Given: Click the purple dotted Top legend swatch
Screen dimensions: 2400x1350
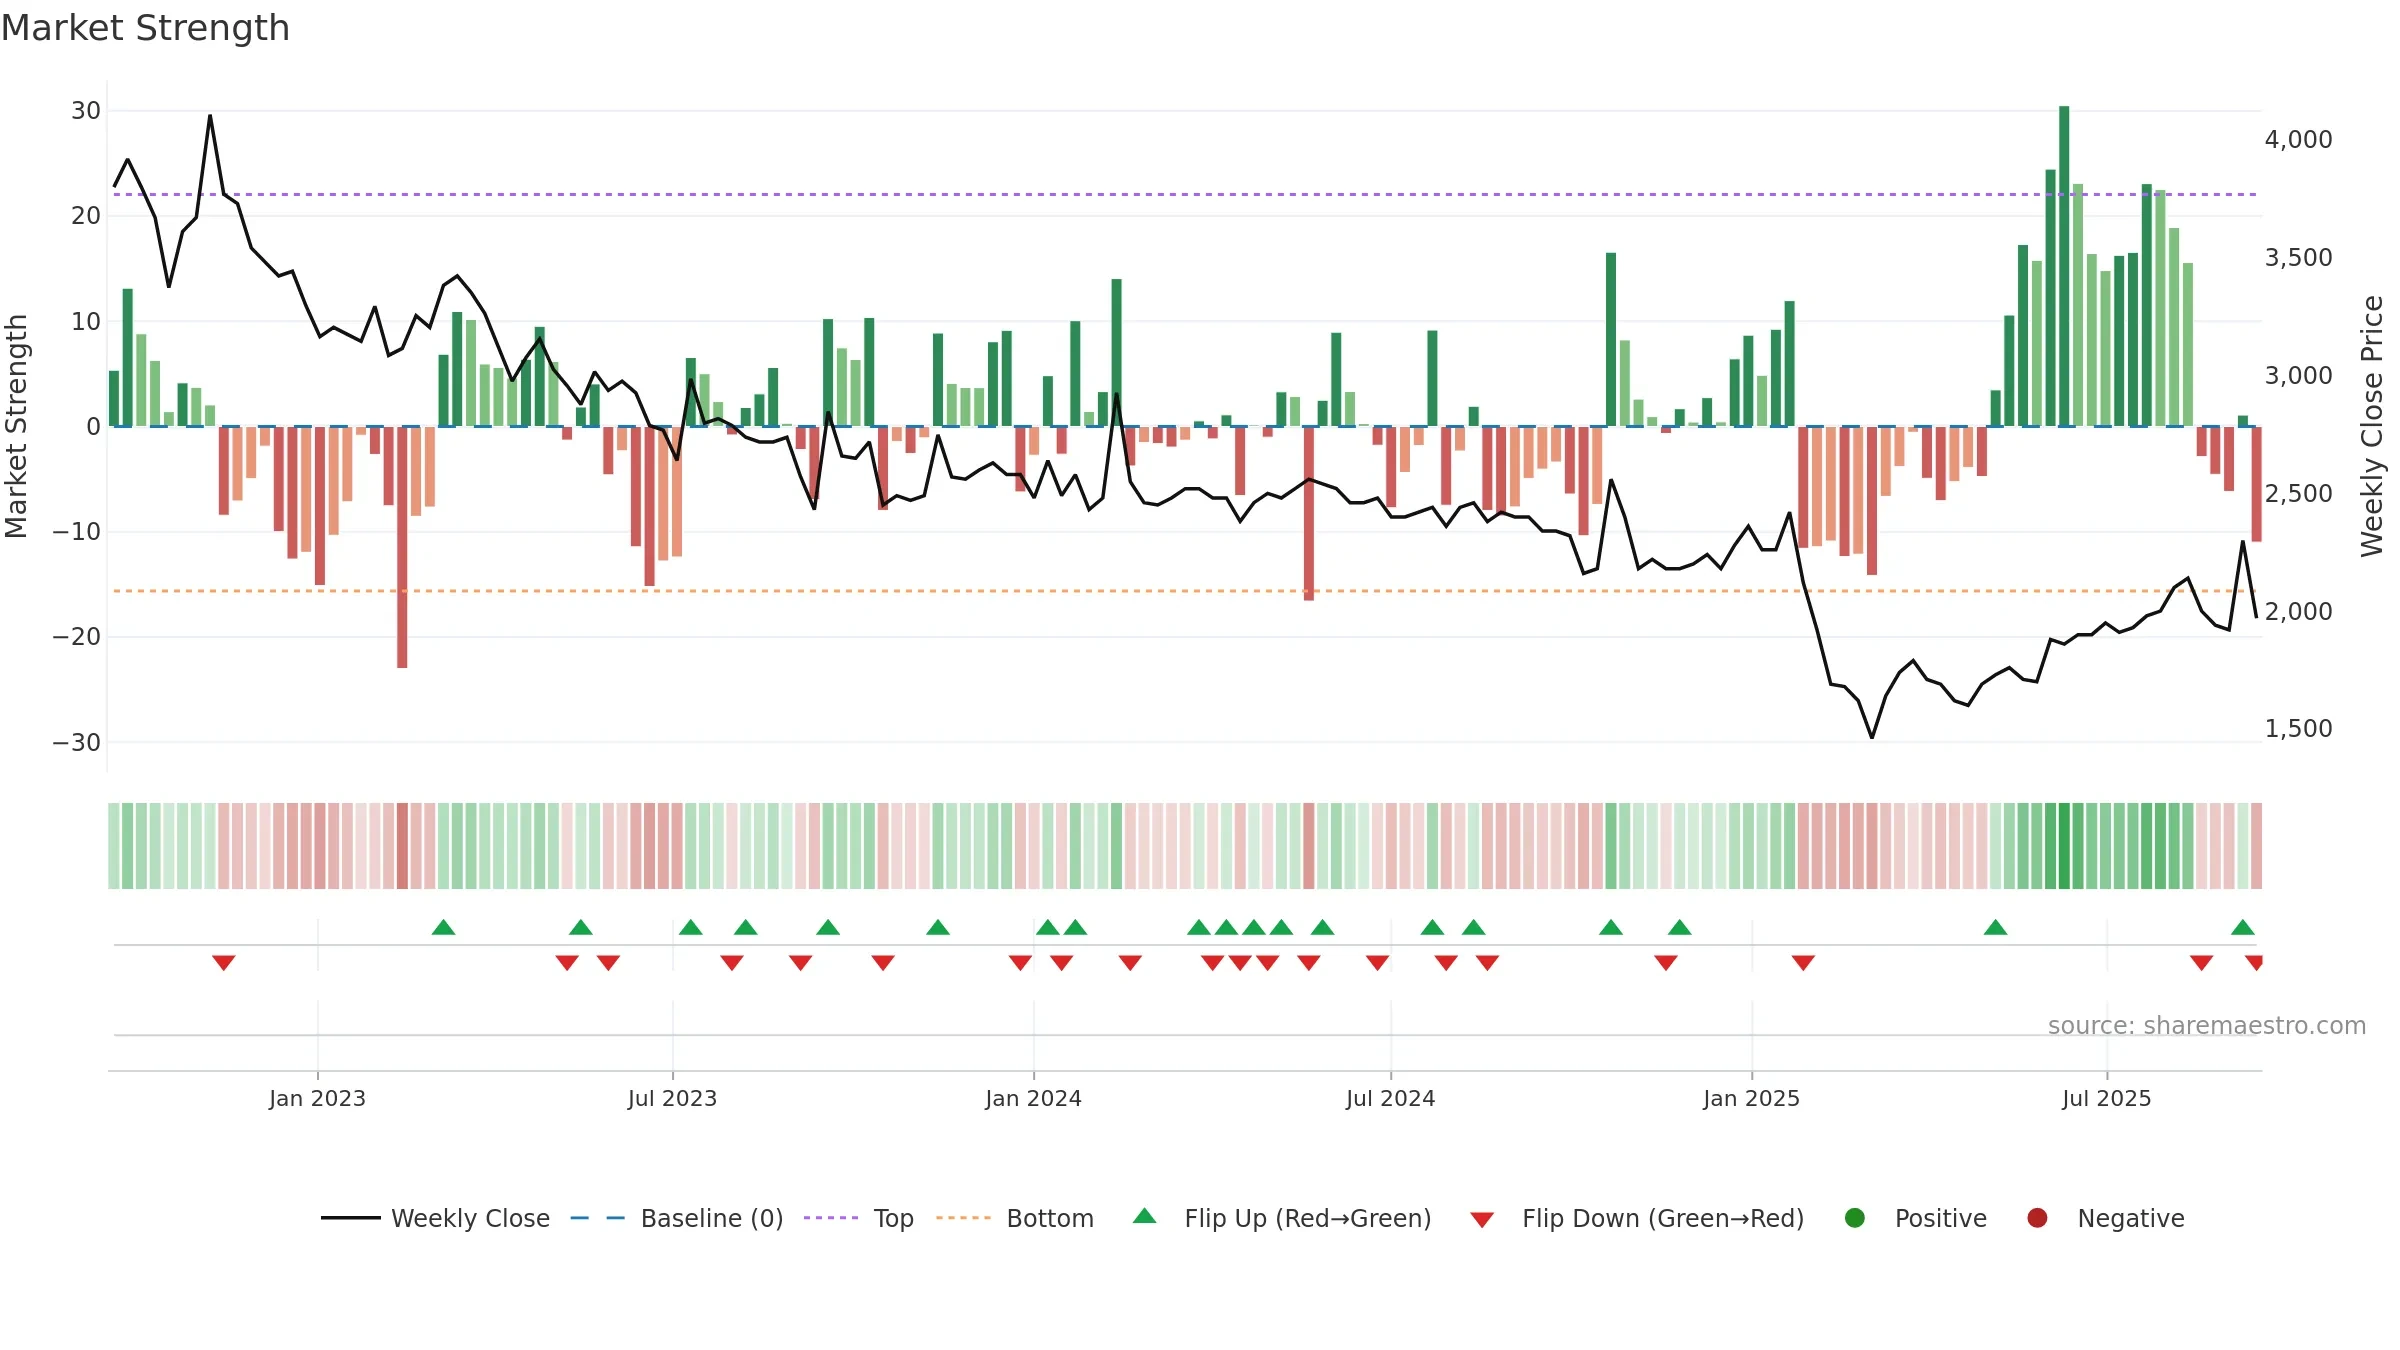Looking at the screenshot, I should [831, 1218].
